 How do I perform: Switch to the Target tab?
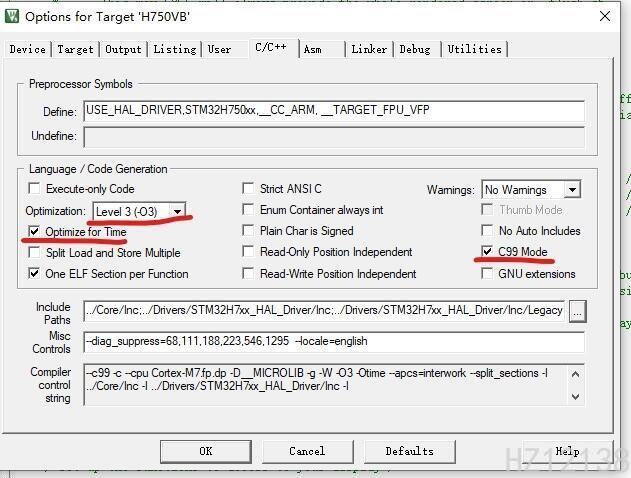pyautogui.click(x=75, y=49)
